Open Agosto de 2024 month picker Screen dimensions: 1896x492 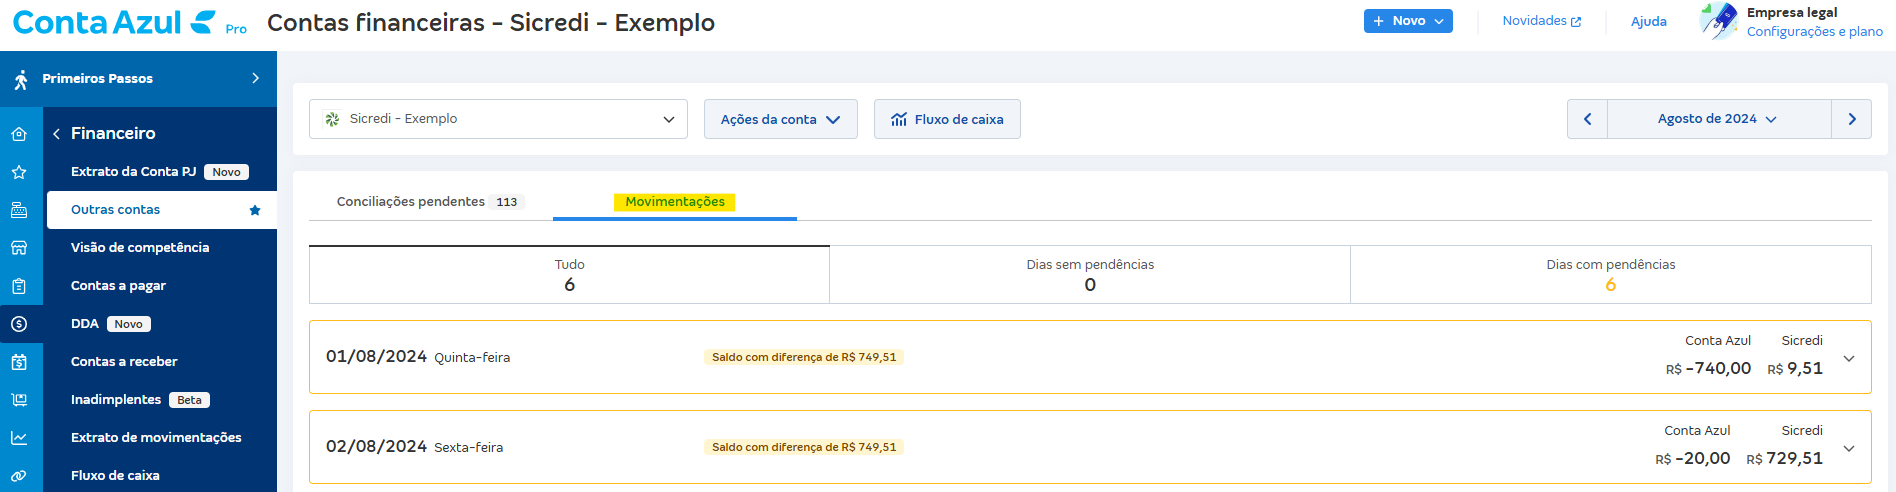(1718, 119)
